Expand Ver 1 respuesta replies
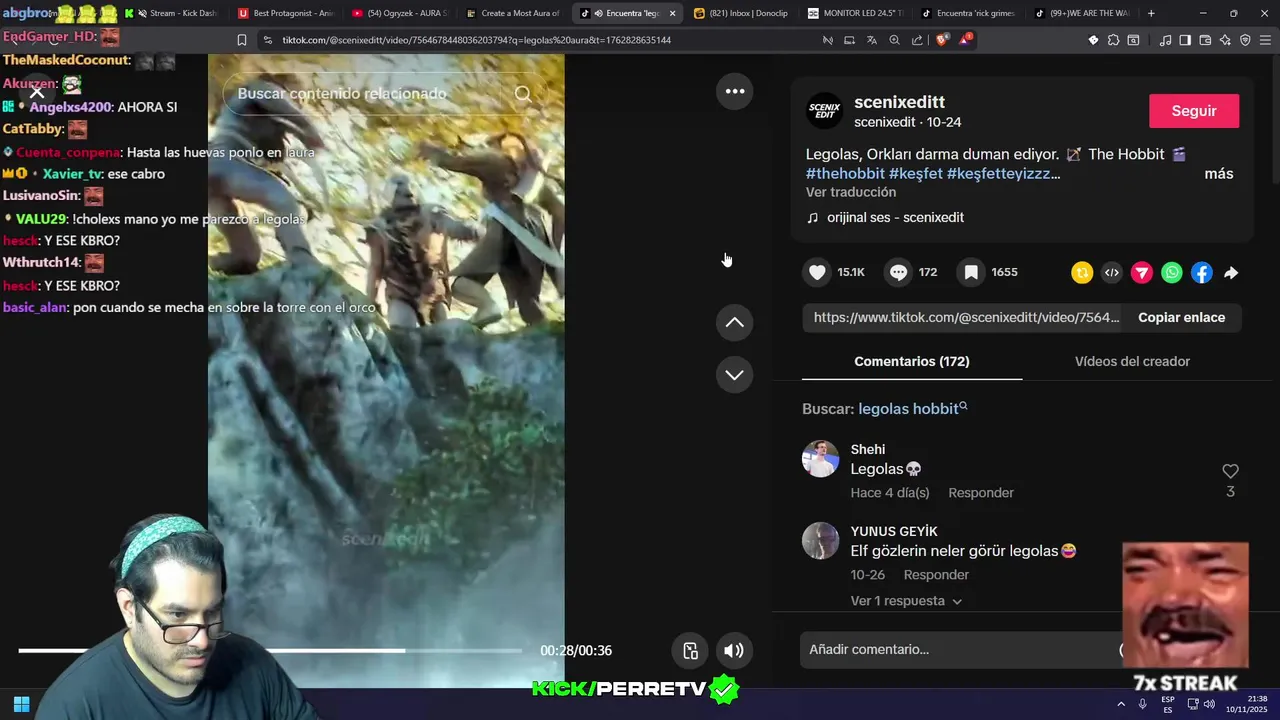The height and width of the screenshot is (720, 1280). [906, 601]
